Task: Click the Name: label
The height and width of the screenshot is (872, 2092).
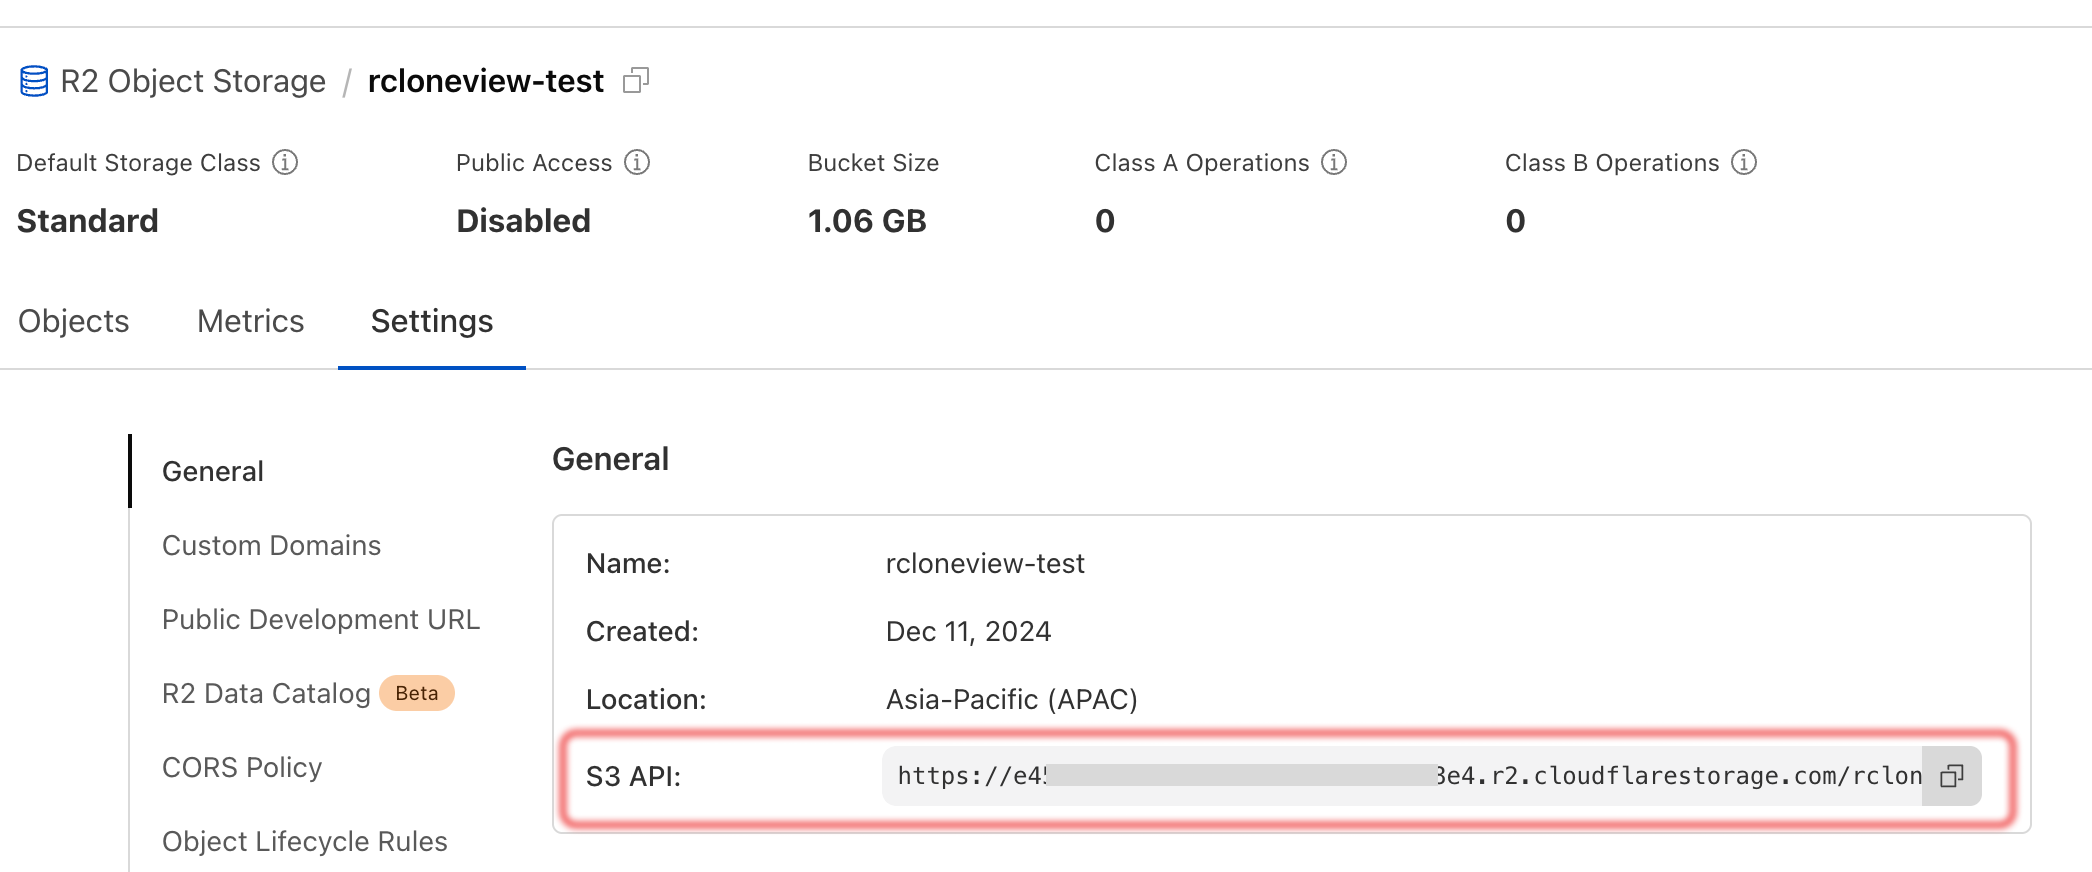Action: 628,564
